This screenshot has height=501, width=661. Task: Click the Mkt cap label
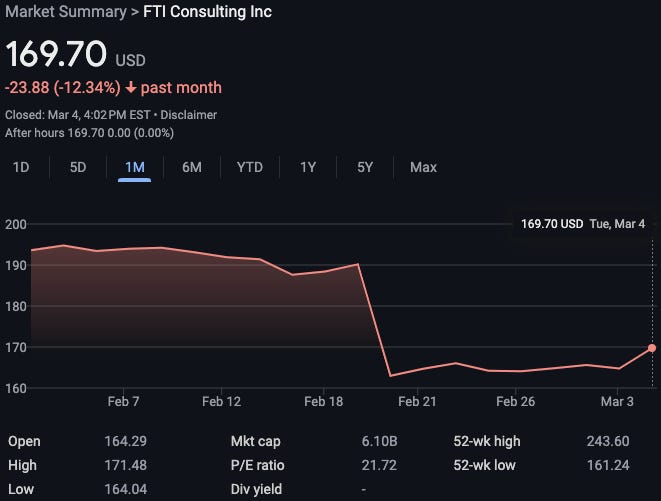pyautogui.click(x=255, y=441)
